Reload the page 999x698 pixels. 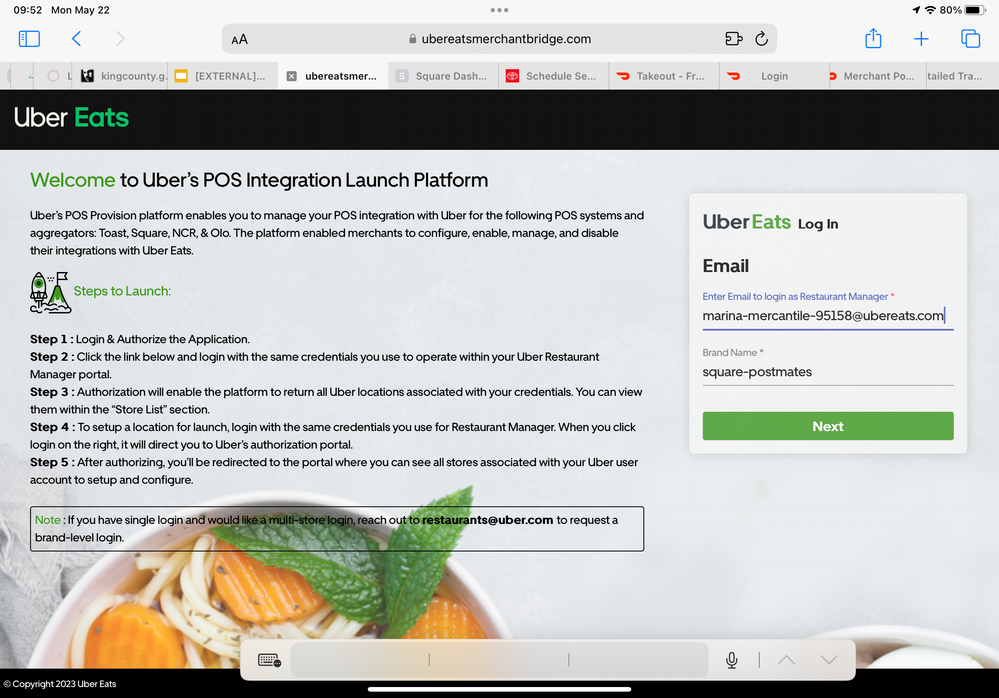click(761, 39)
